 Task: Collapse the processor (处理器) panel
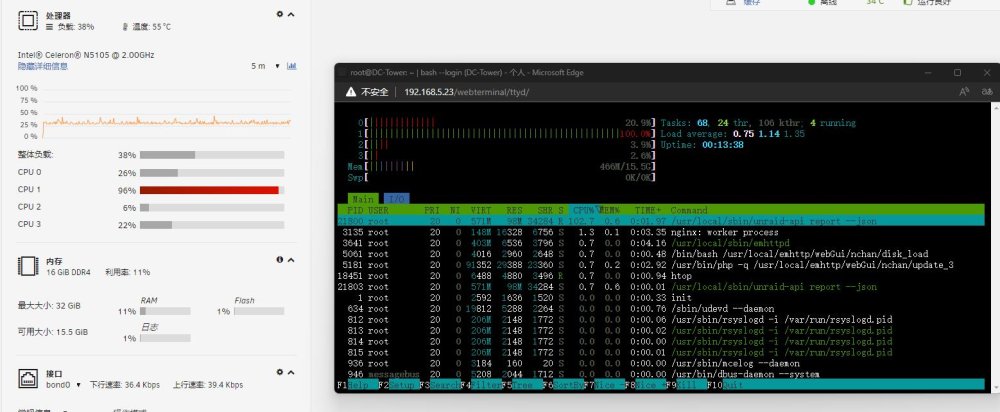click(x=291, y=14)
